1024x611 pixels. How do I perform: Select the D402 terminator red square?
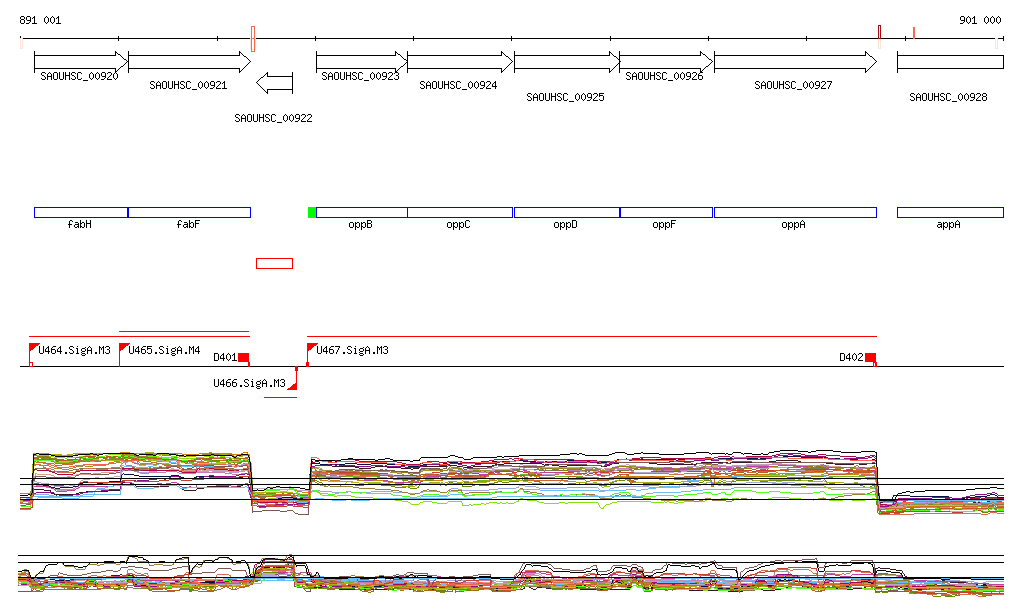[x=870, y=358]
